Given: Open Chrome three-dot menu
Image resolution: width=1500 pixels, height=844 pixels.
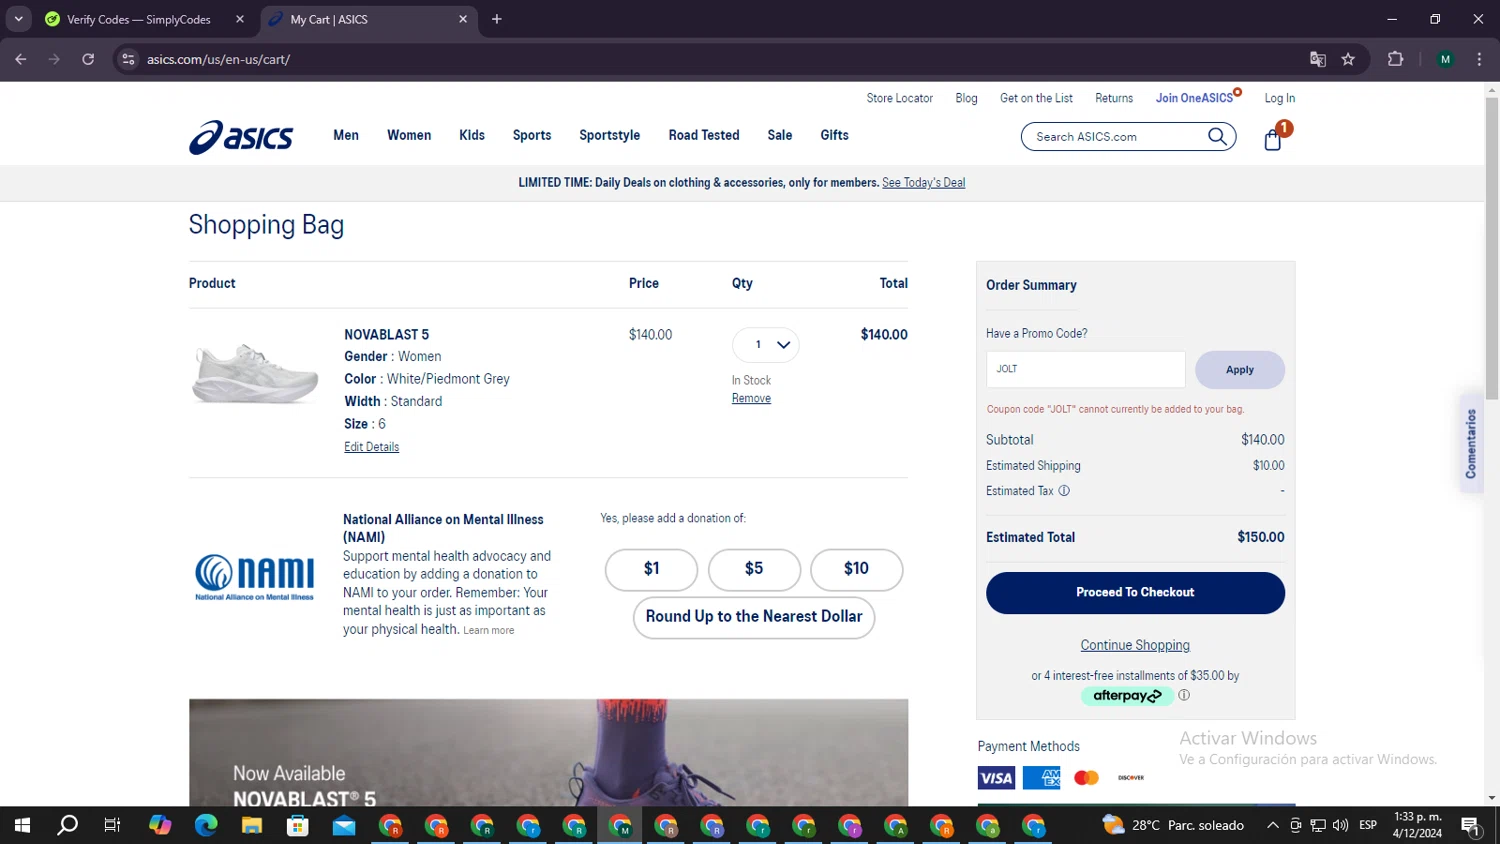Looking at the screenshot, I should coord(1479,59).
